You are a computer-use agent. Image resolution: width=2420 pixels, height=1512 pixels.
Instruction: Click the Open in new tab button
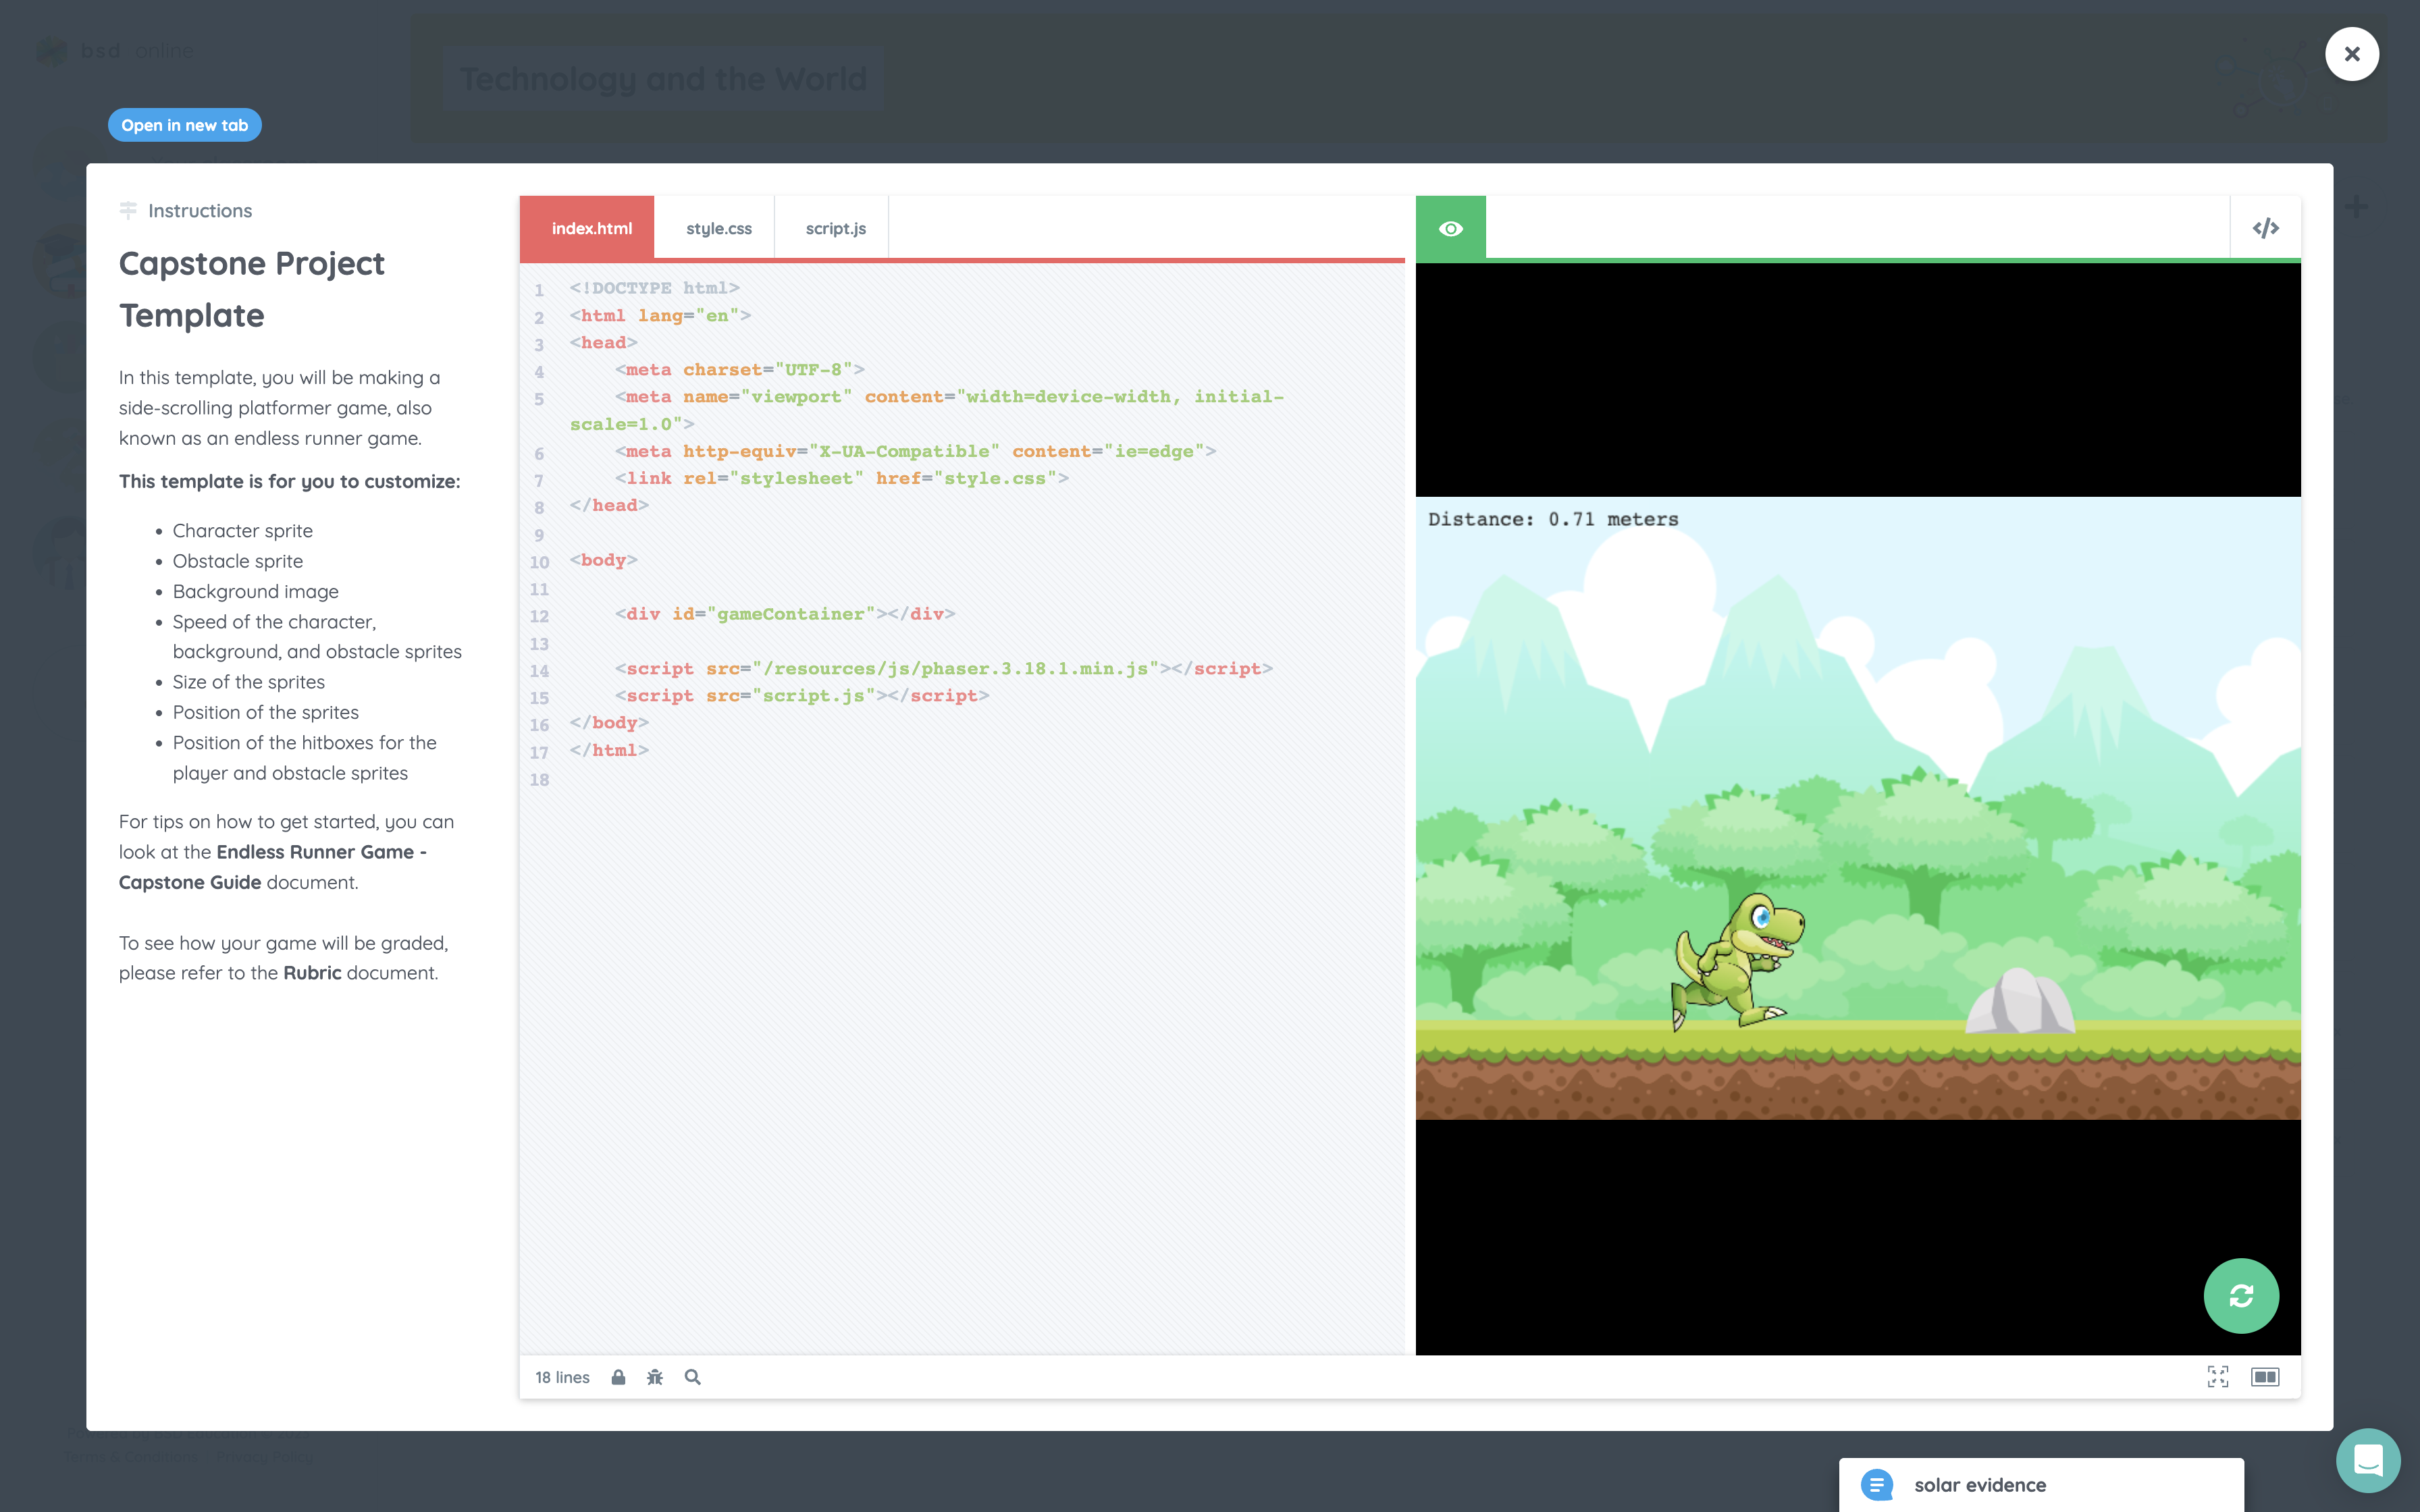(184, 125)
